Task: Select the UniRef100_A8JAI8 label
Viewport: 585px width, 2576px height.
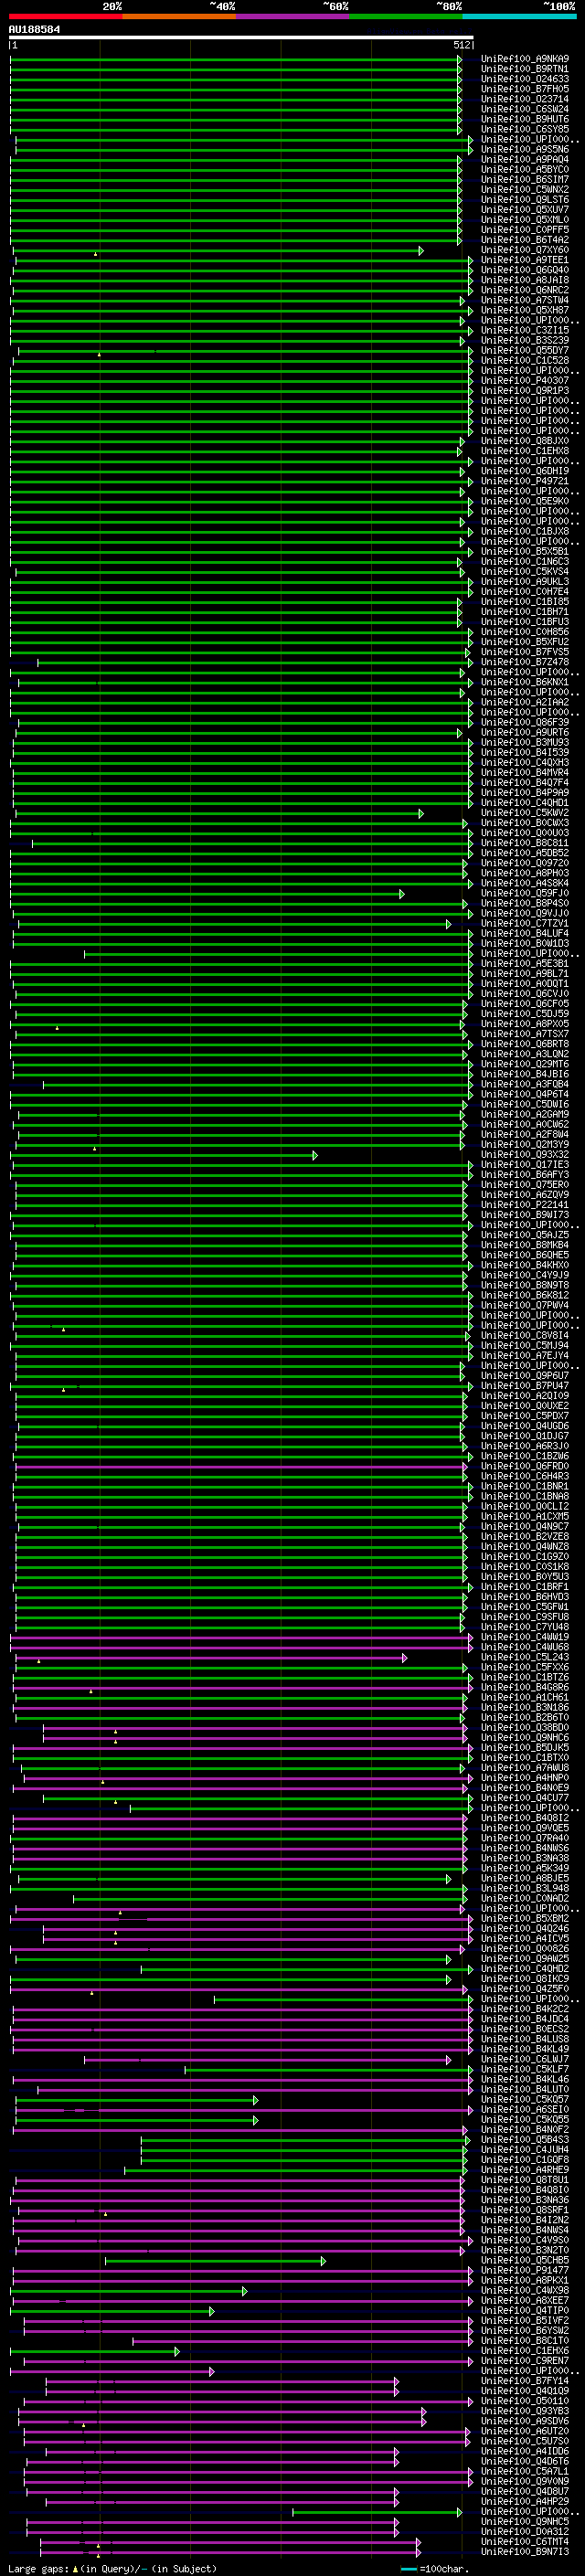Action: 524,280
